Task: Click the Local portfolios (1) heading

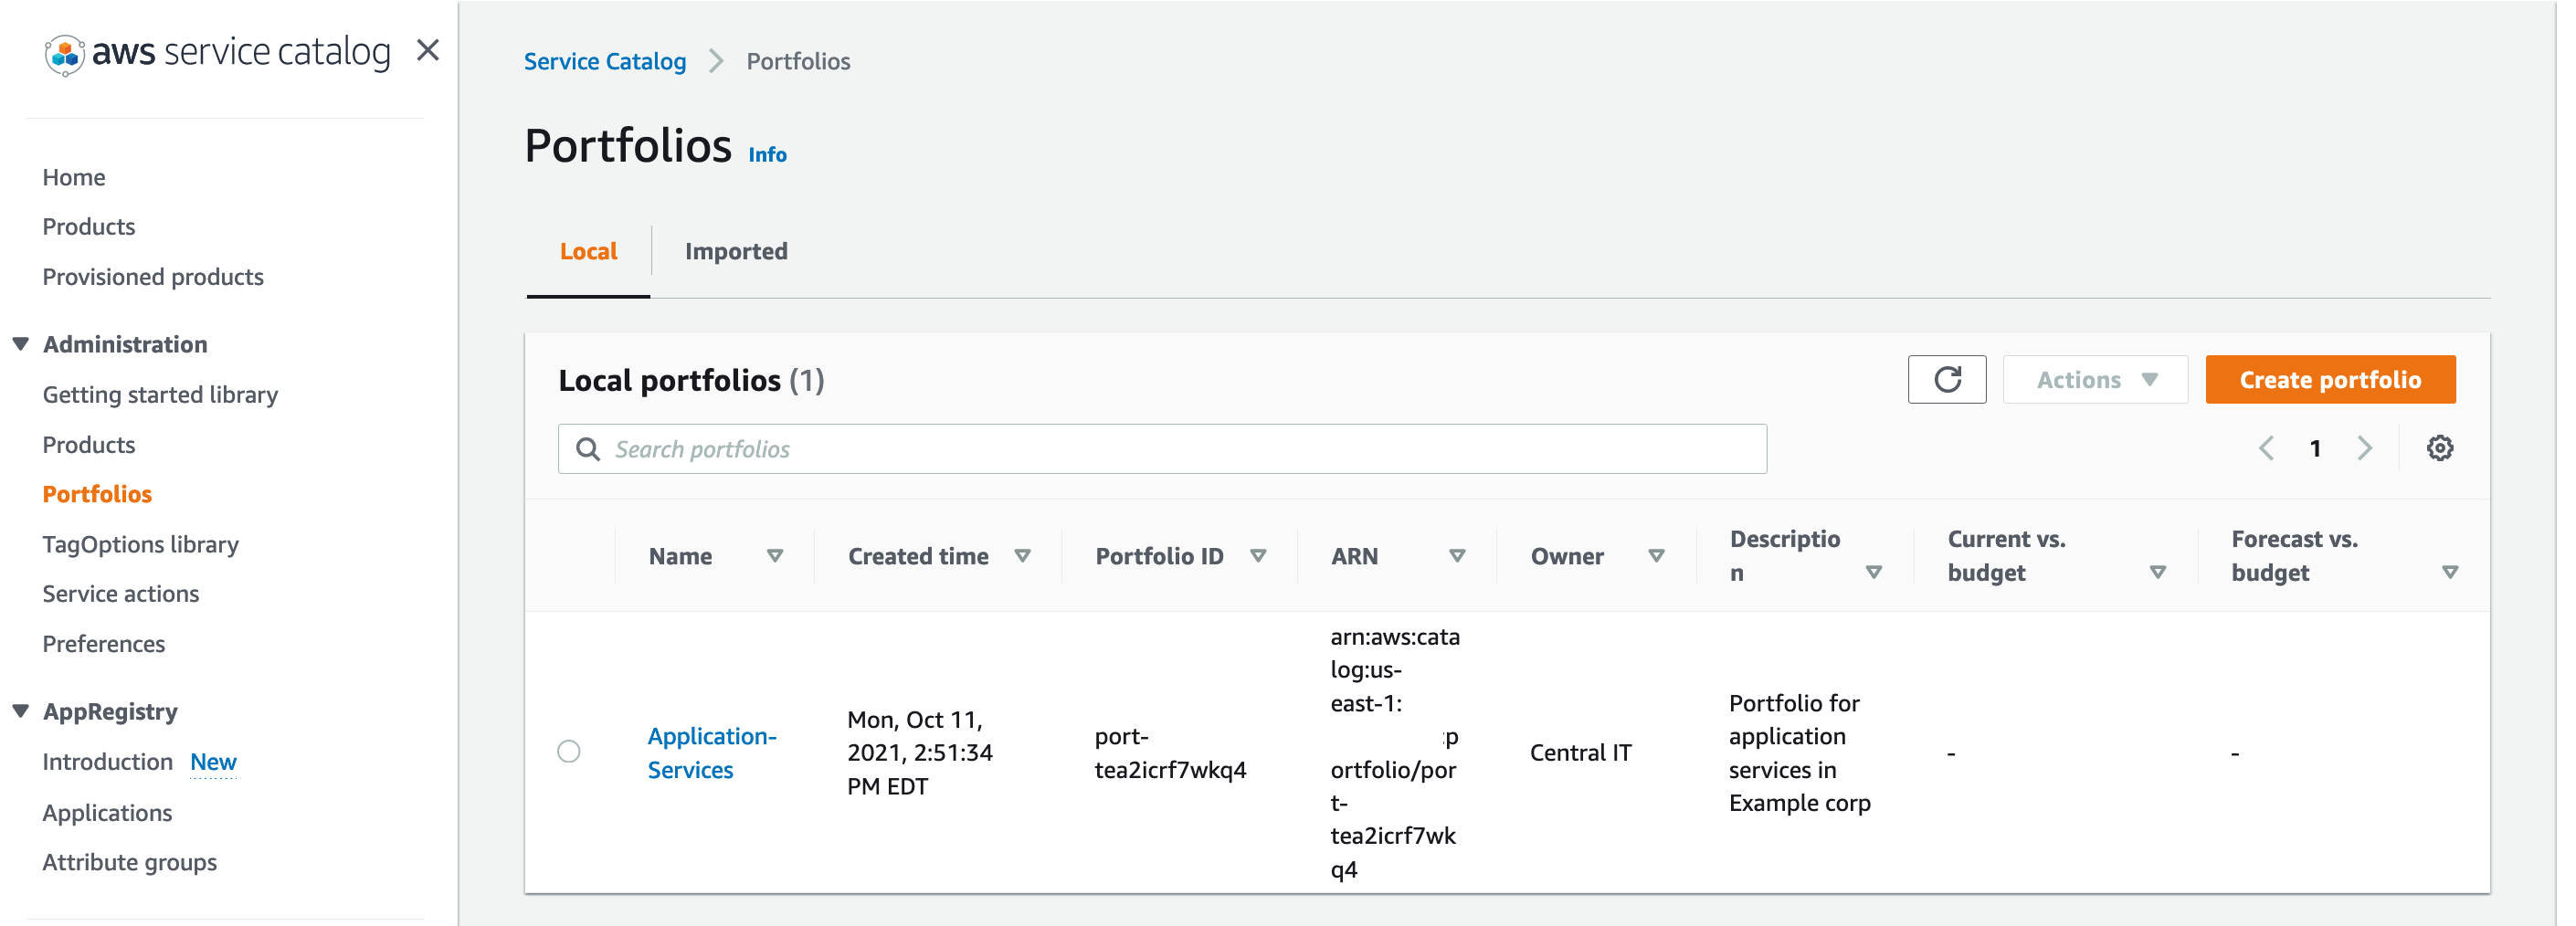Action: [691, 380]
